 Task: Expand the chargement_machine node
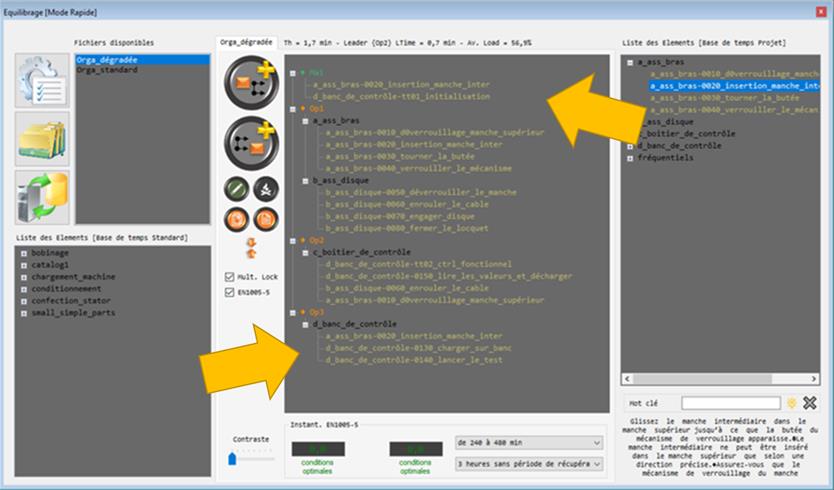coord(24,278)
